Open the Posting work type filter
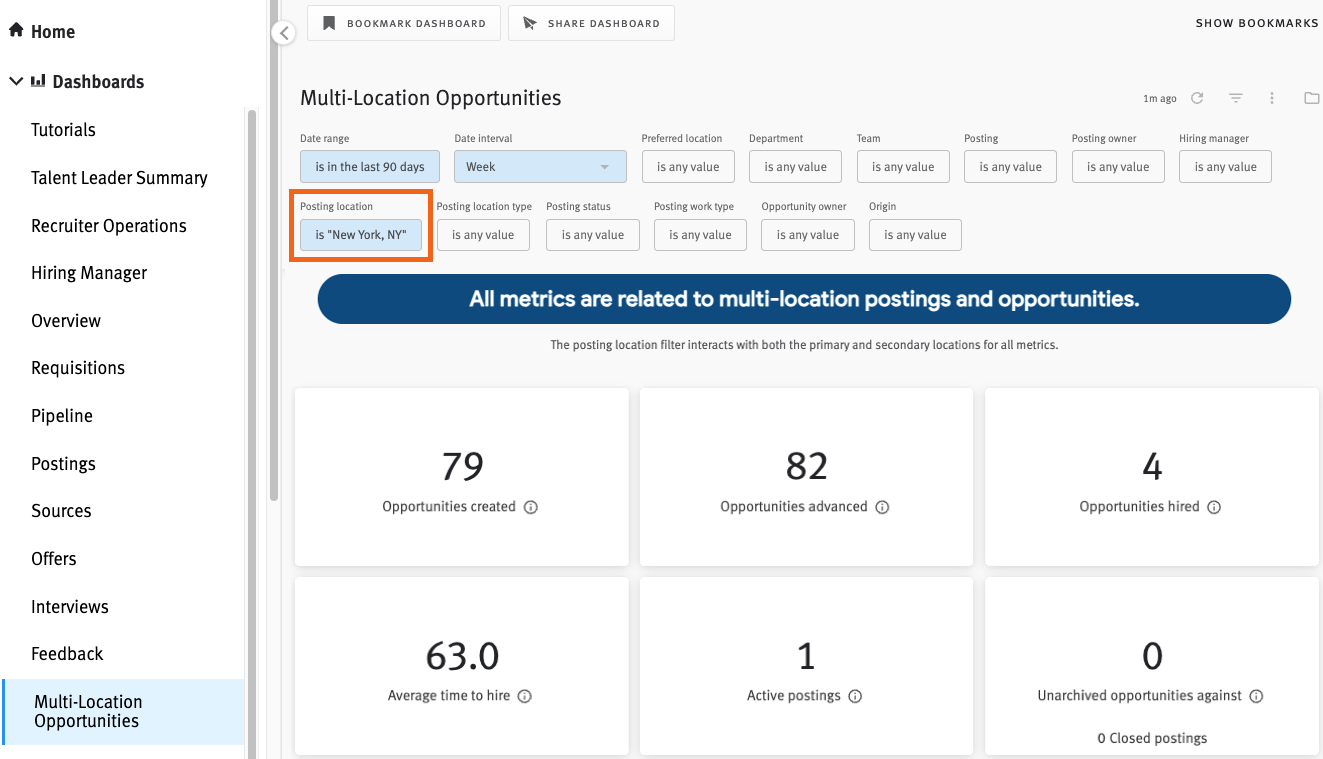Viewport: 1323px width, 759px height. click(700, 235)
